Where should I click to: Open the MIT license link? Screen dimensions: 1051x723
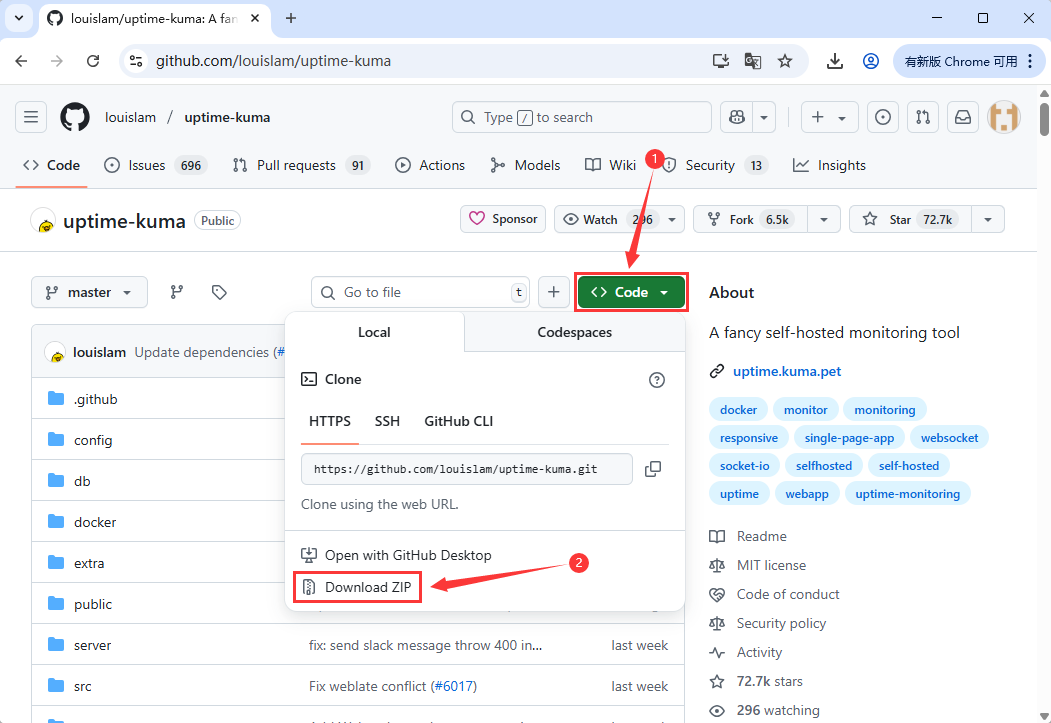[771, 565]
